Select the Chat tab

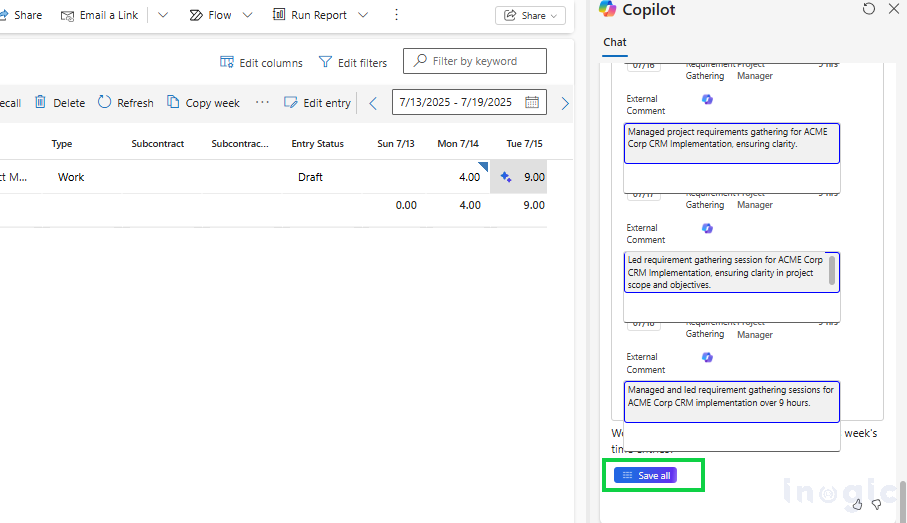point(614,42)
